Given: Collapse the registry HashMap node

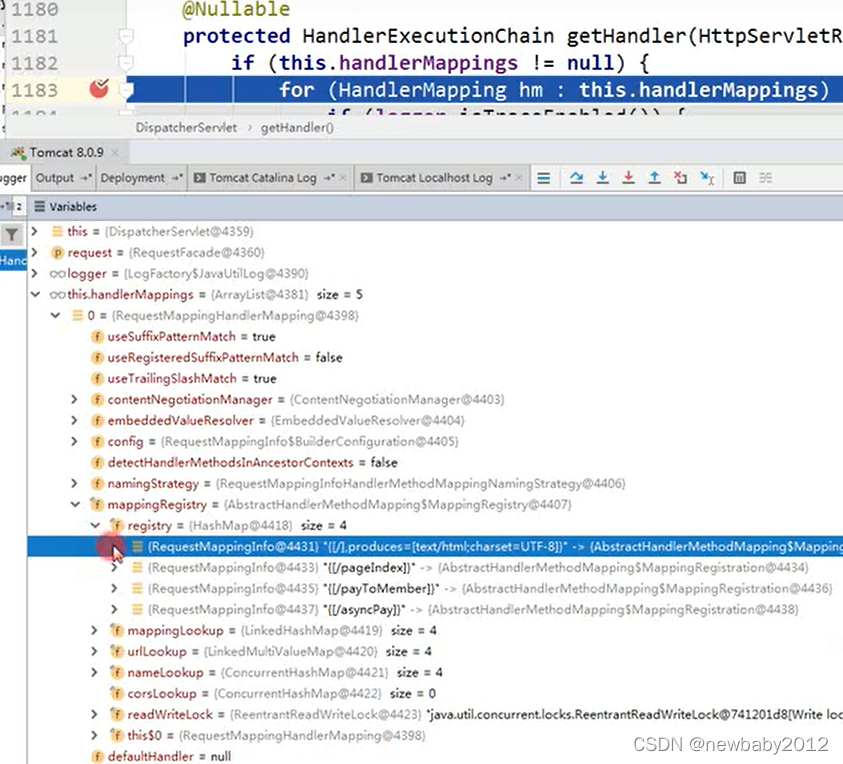Looking at the screenshot, I should (x=95, y=525).
